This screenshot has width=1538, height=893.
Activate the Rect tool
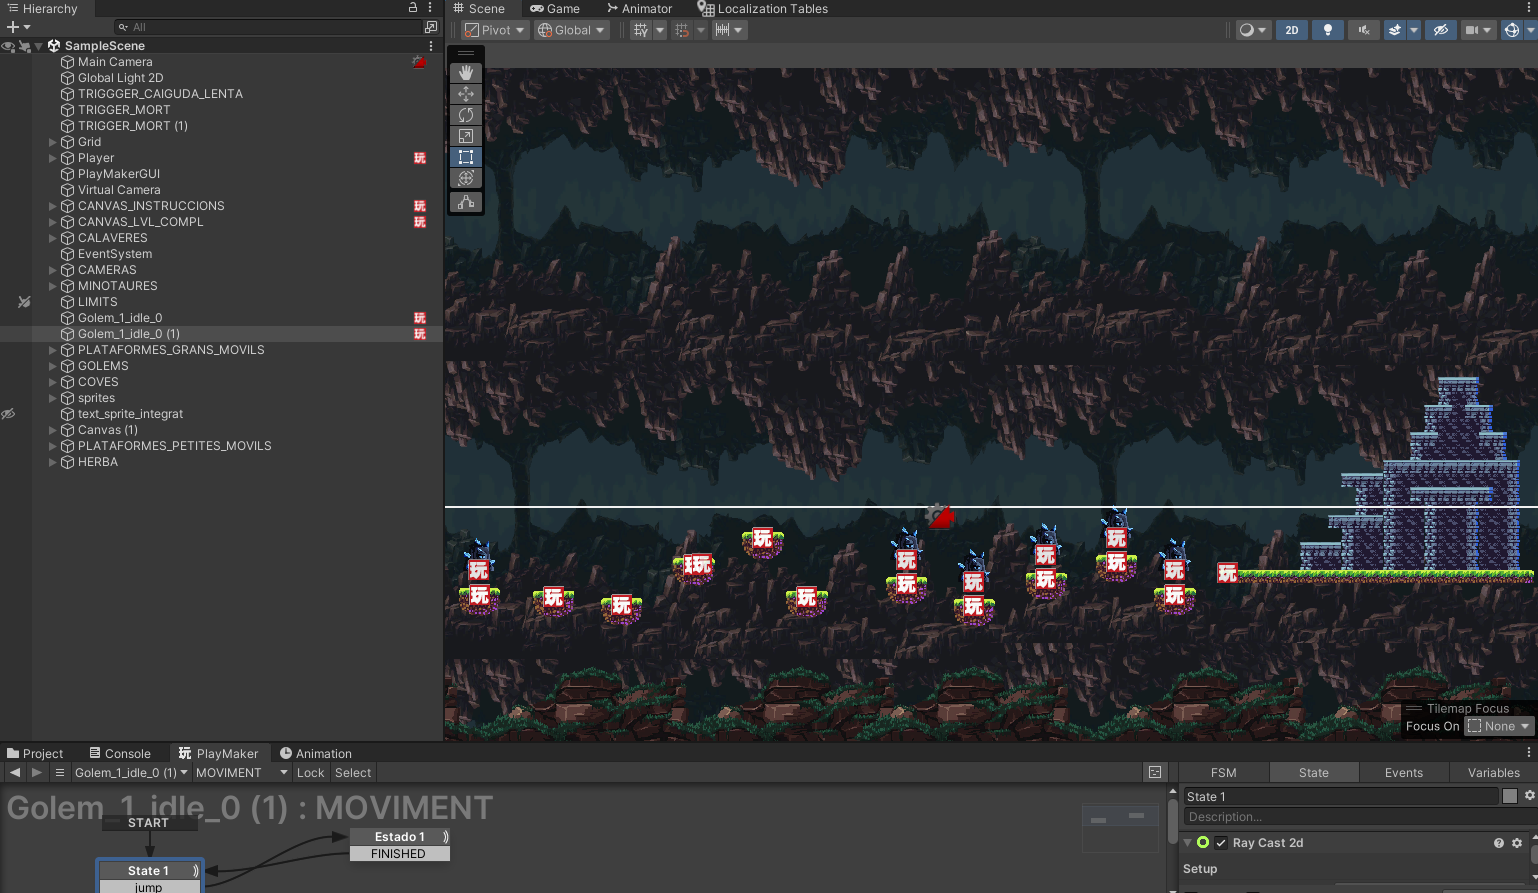(466, 157)
